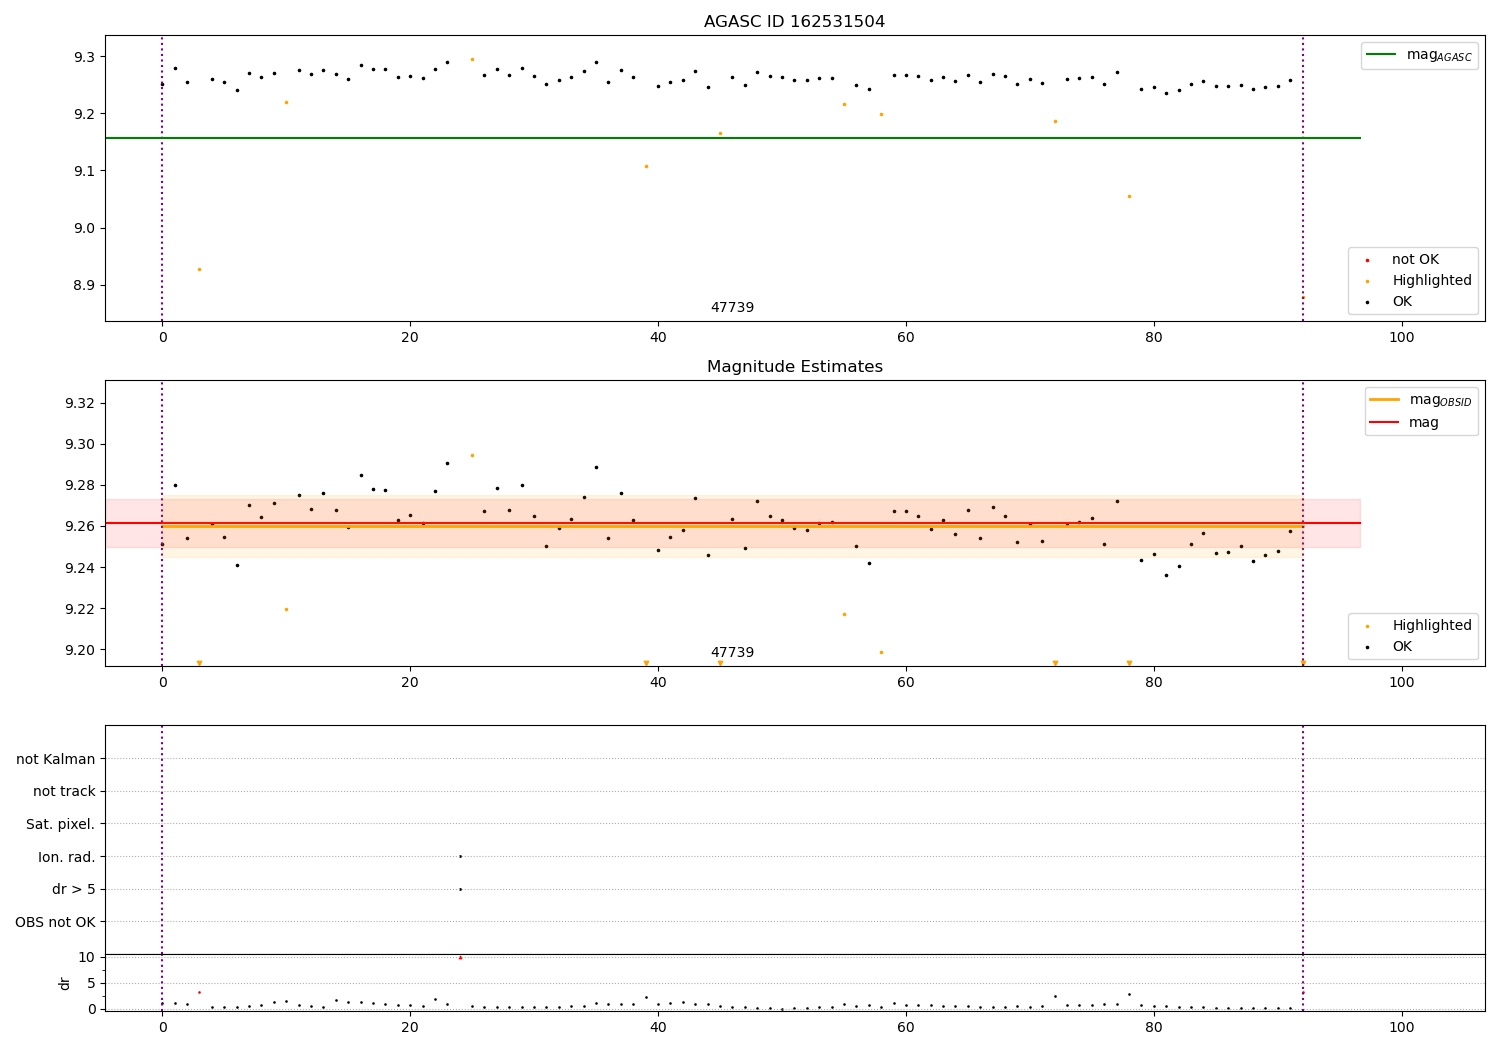Click the mag OBSID legend label
Screen dimensions: 1500x1050
(x=1441, y=400)
